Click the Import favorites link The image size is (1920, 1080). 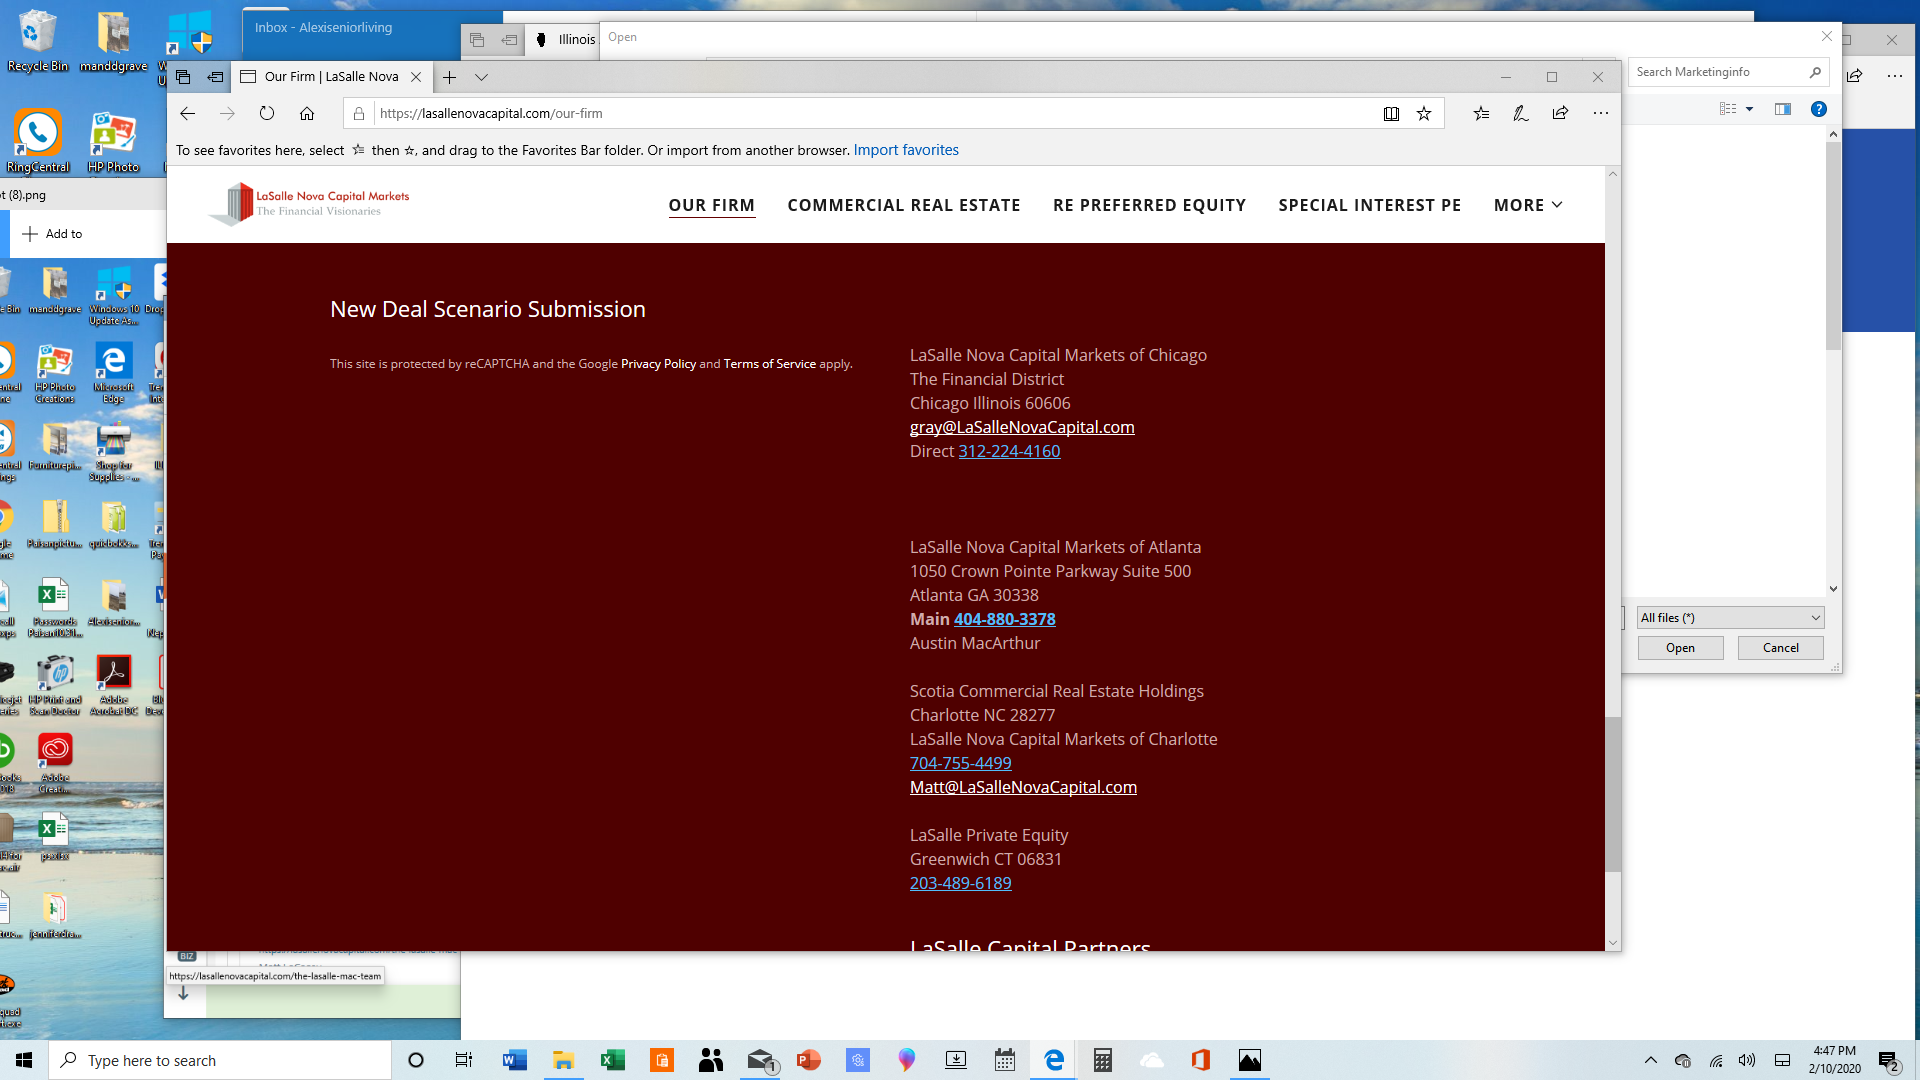tap(905, 150)
